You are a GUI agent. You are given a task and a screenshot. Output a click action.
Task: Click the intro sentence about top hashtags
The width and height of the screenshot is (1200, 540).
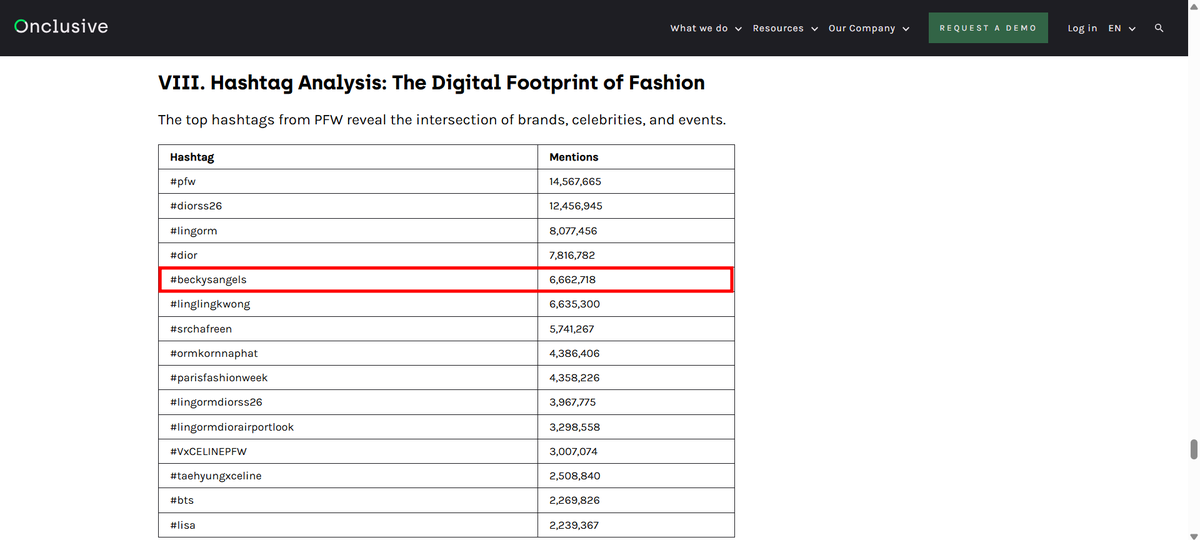pos(442,120)
